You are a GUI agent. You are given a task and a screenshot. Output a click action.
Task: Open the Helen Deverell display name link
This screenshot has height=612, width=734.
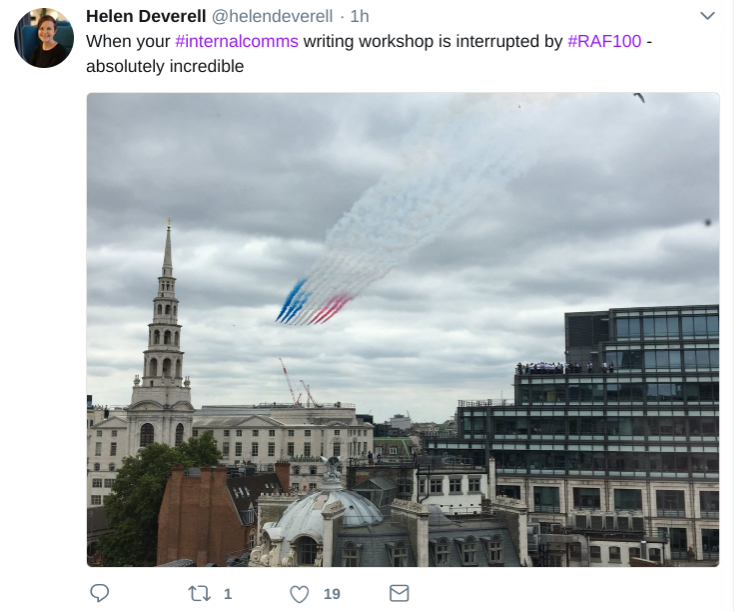point(146,16)
